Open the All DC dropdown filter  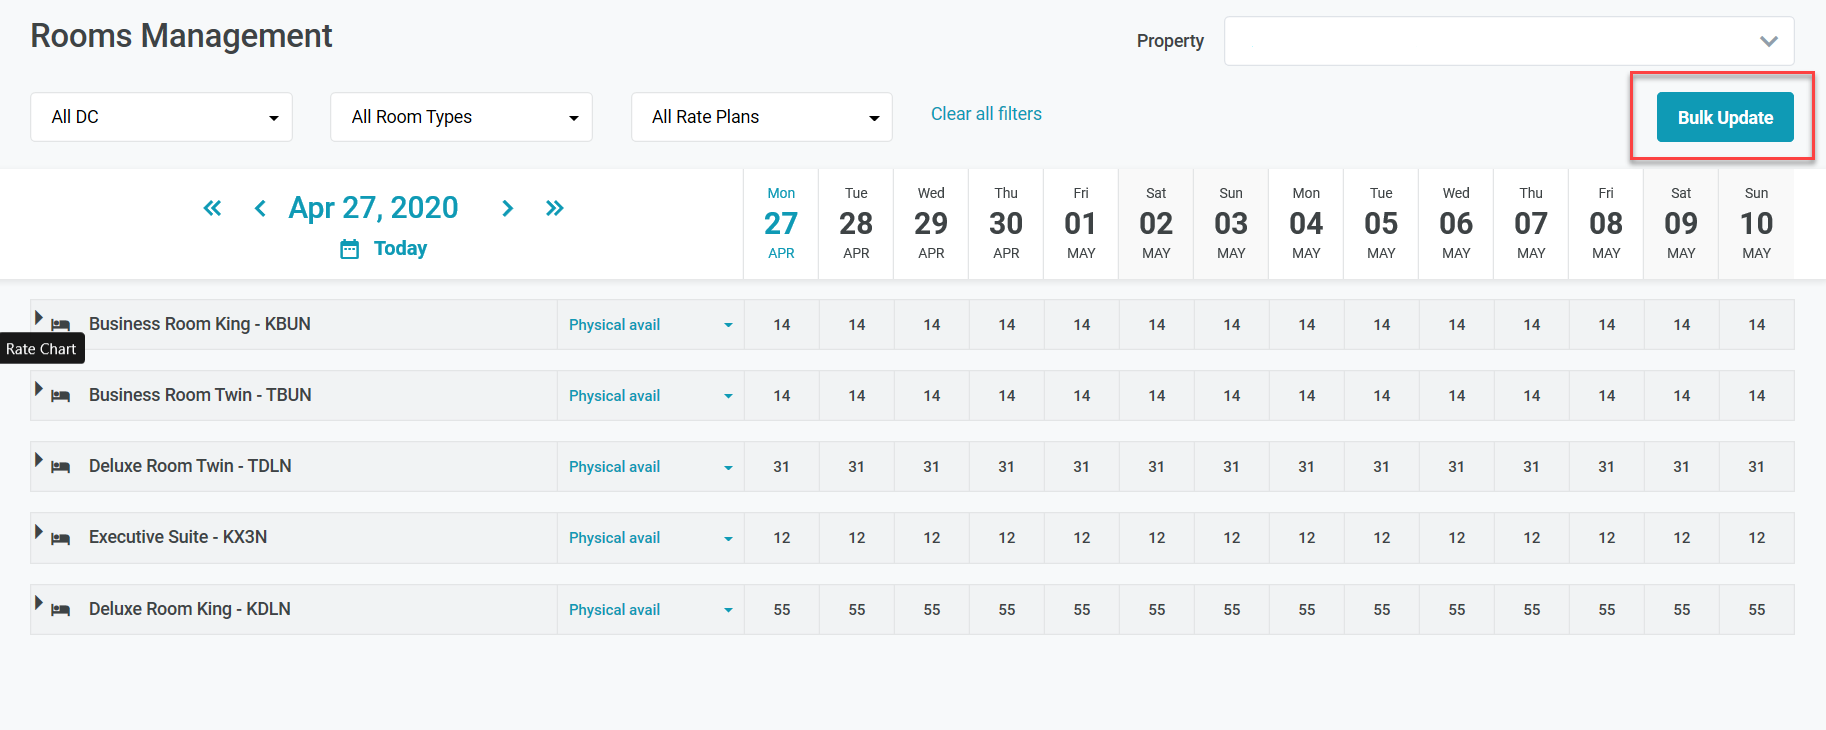coord(161,117)
